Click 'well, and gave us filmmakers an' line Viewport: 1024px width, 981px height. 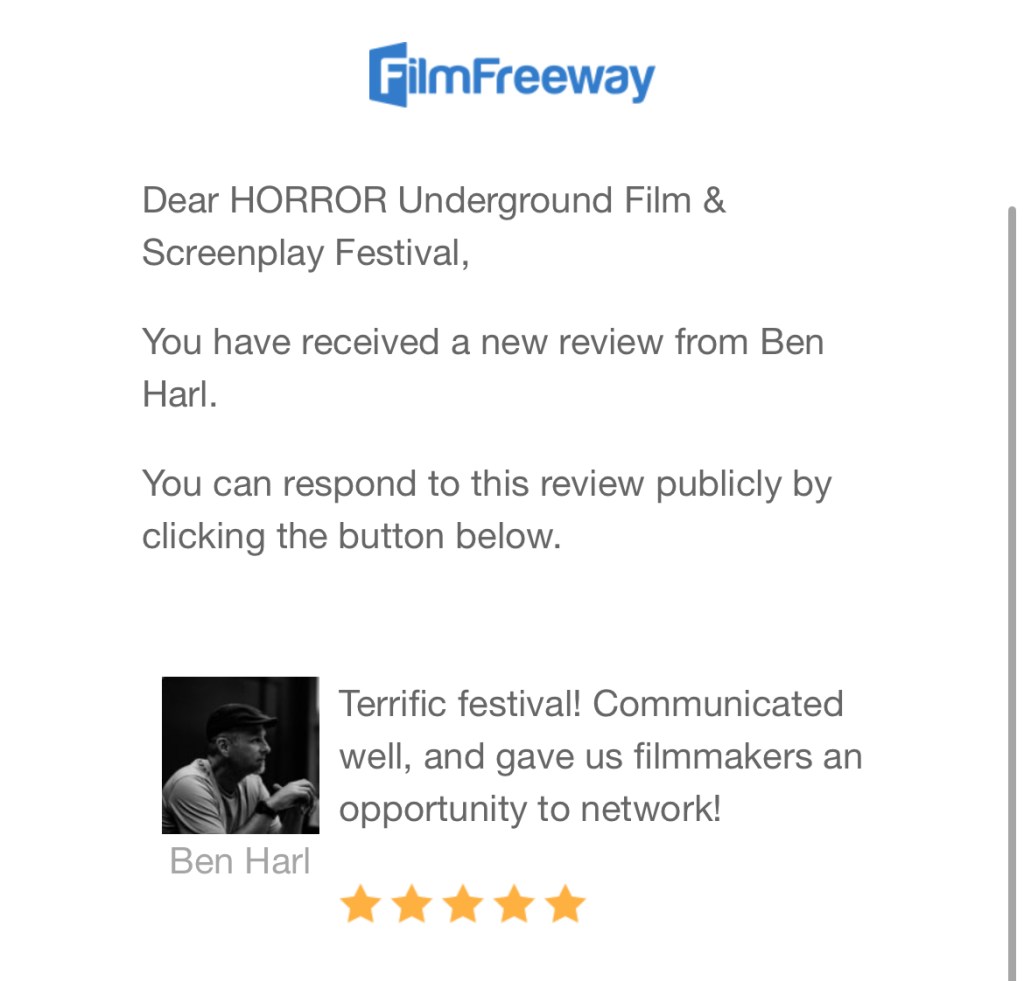click(601, 758)
